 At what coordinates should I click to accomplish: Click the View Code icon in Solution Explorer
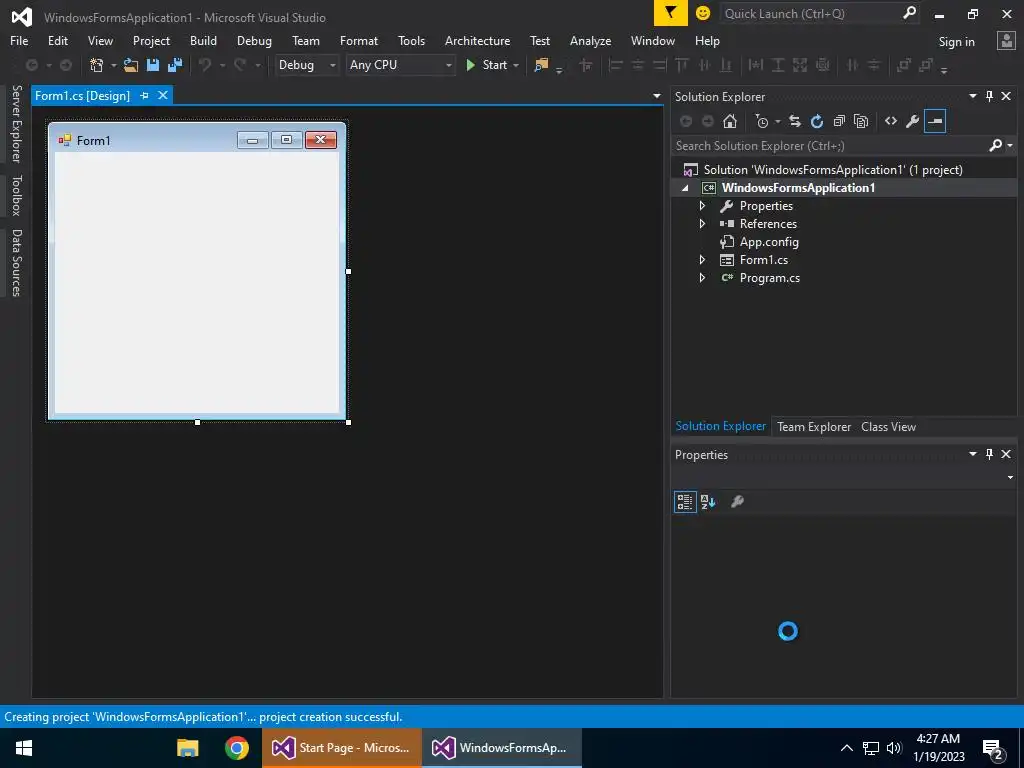click(891, 121)
